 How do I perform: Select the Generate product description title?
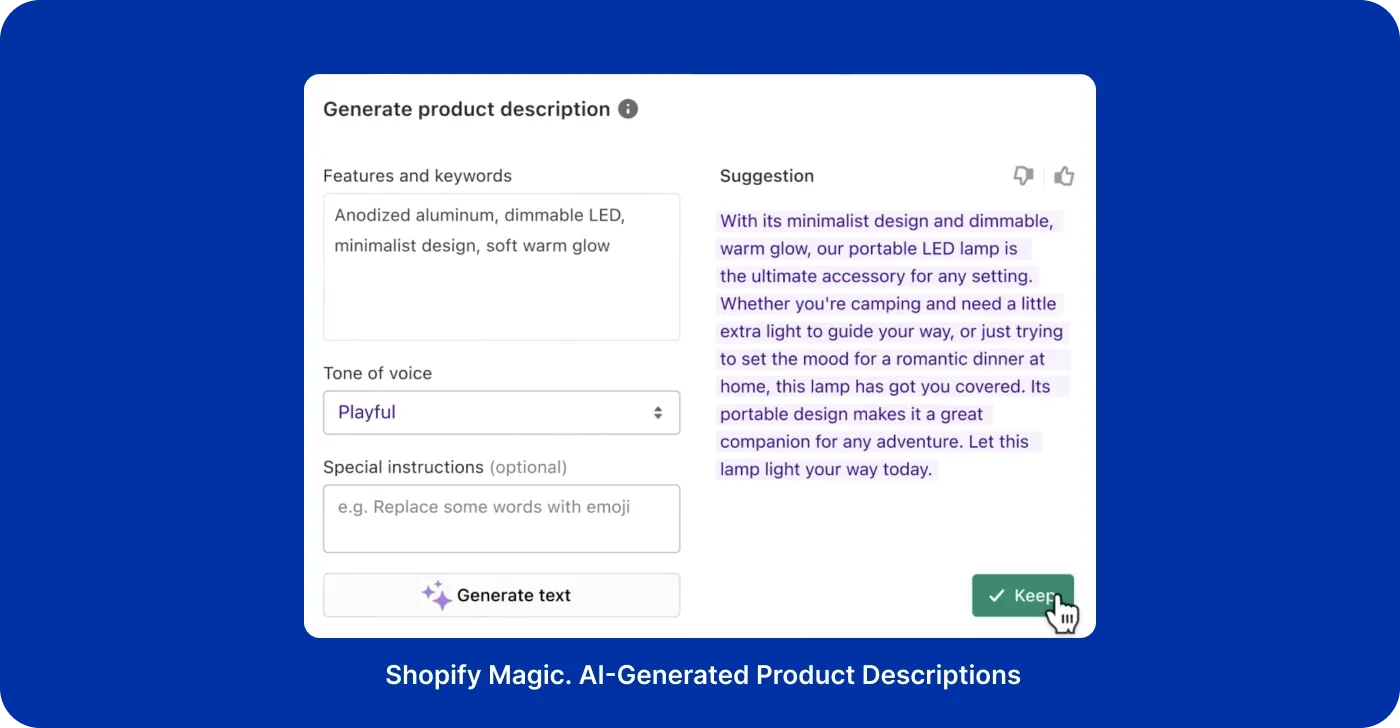pos(466,109)
